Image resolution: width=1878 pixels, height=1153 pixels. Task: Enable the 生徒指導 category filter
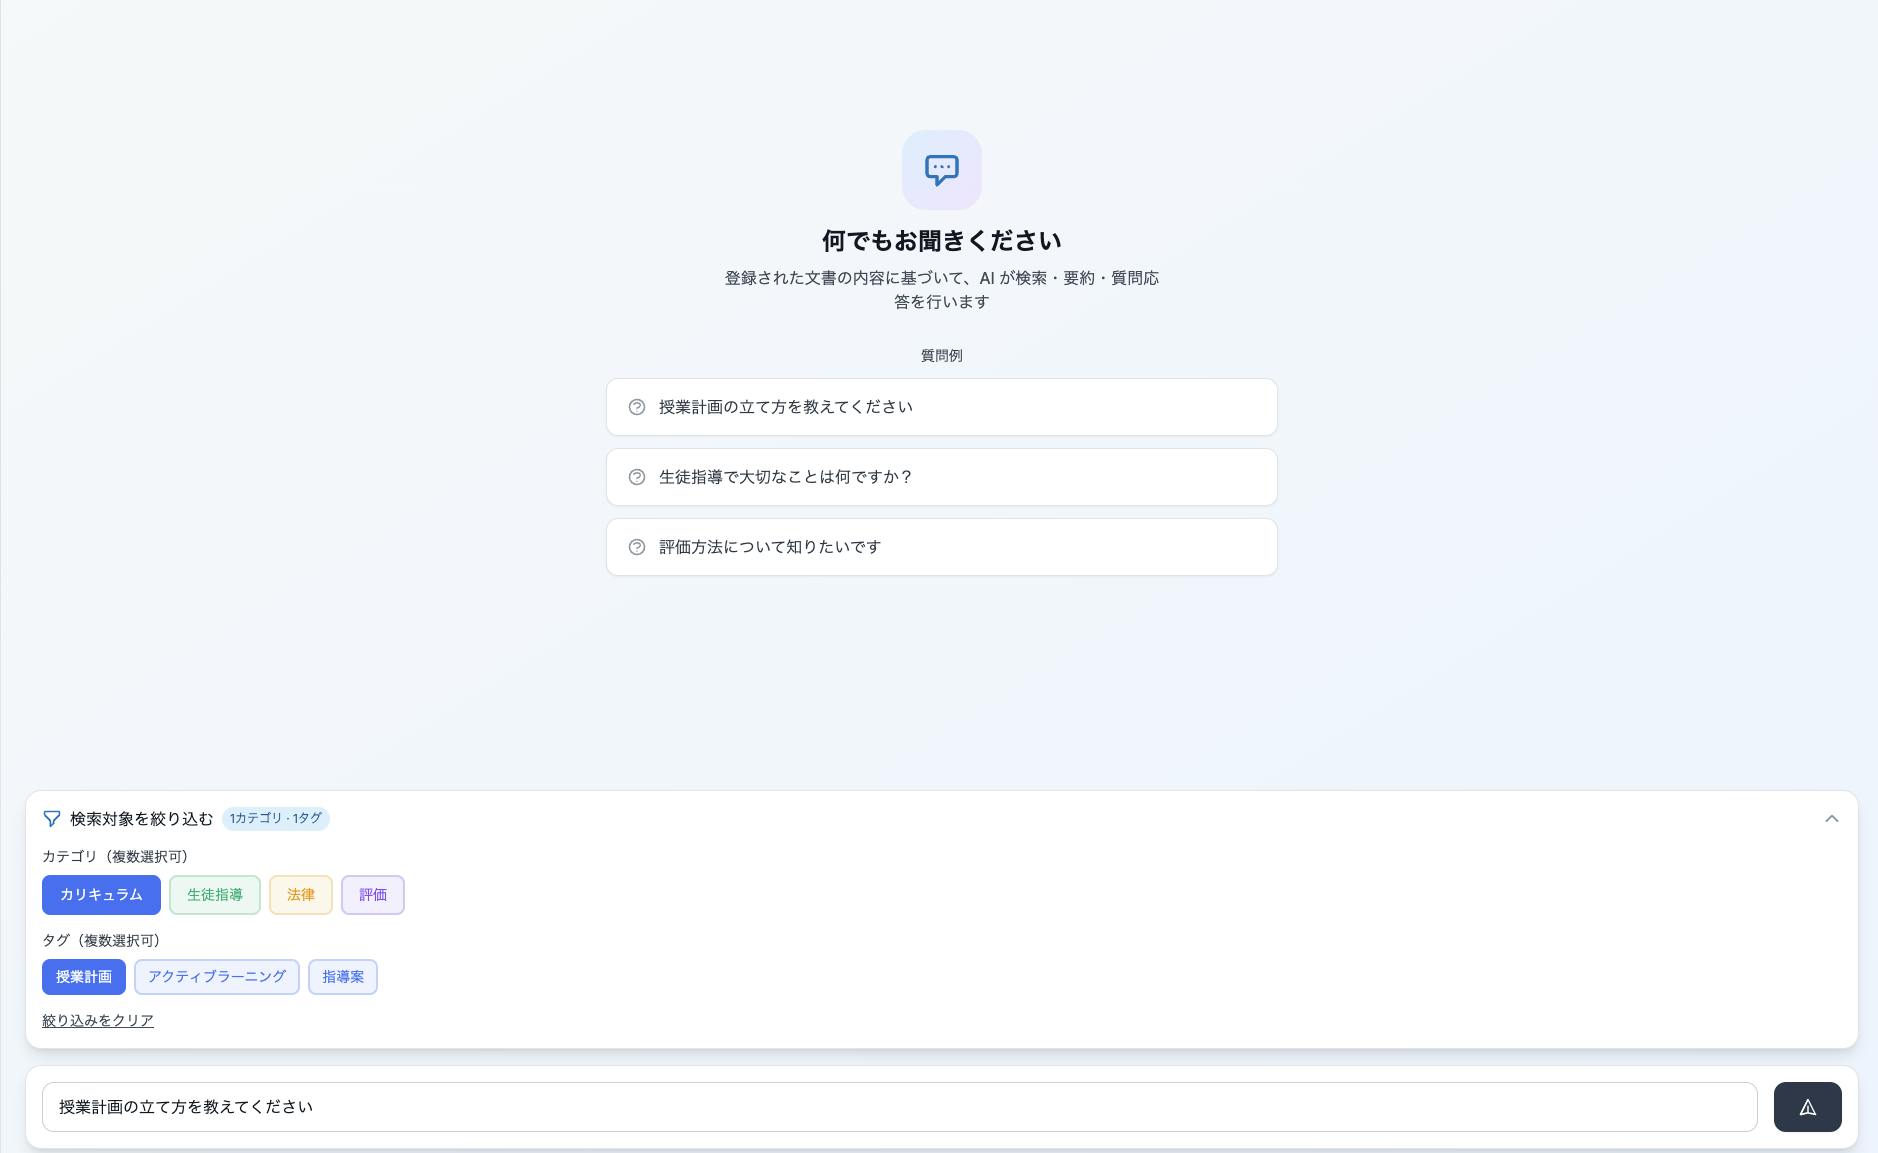214,895
